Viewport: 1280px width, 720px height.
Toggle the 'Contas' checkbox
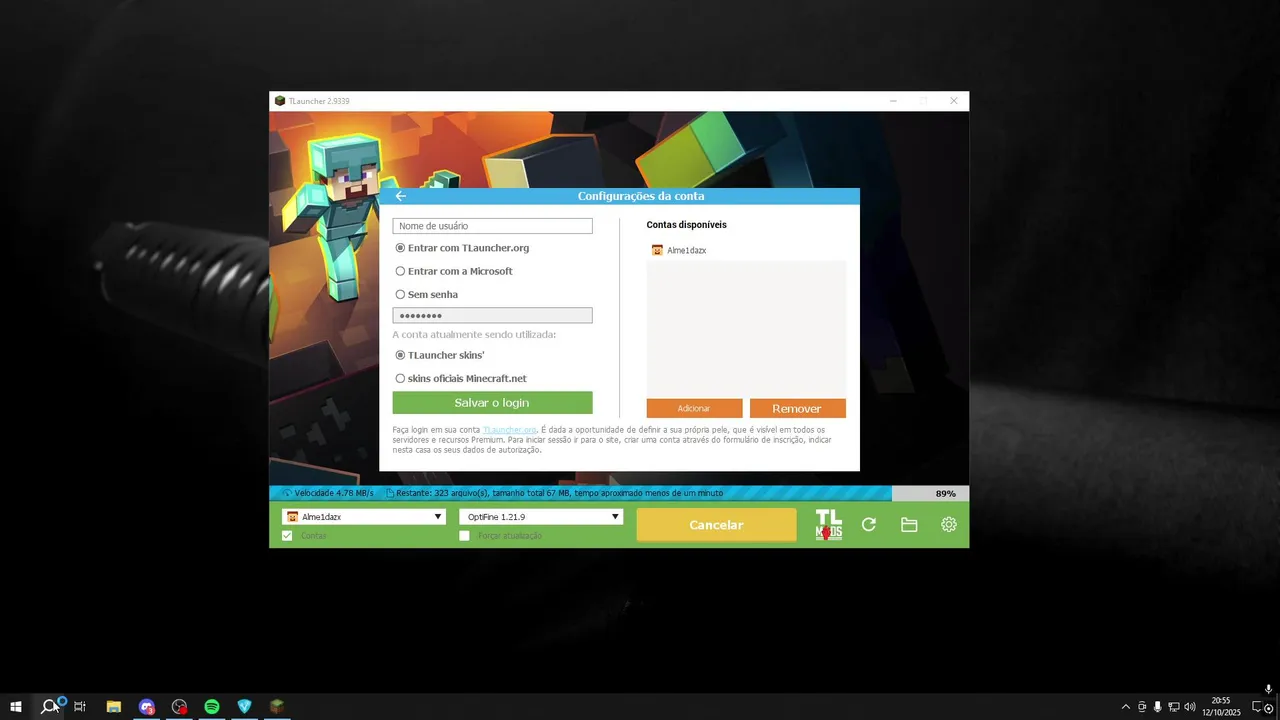287,536
